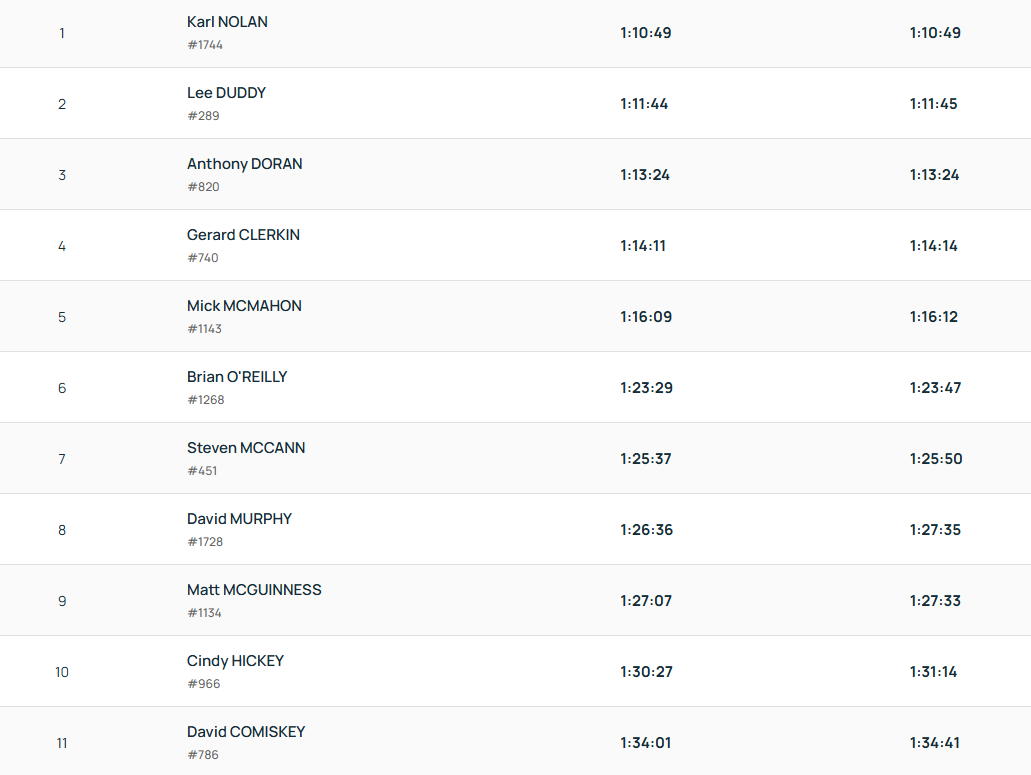
Task: Click bib number #786
Action: point(203,755)
